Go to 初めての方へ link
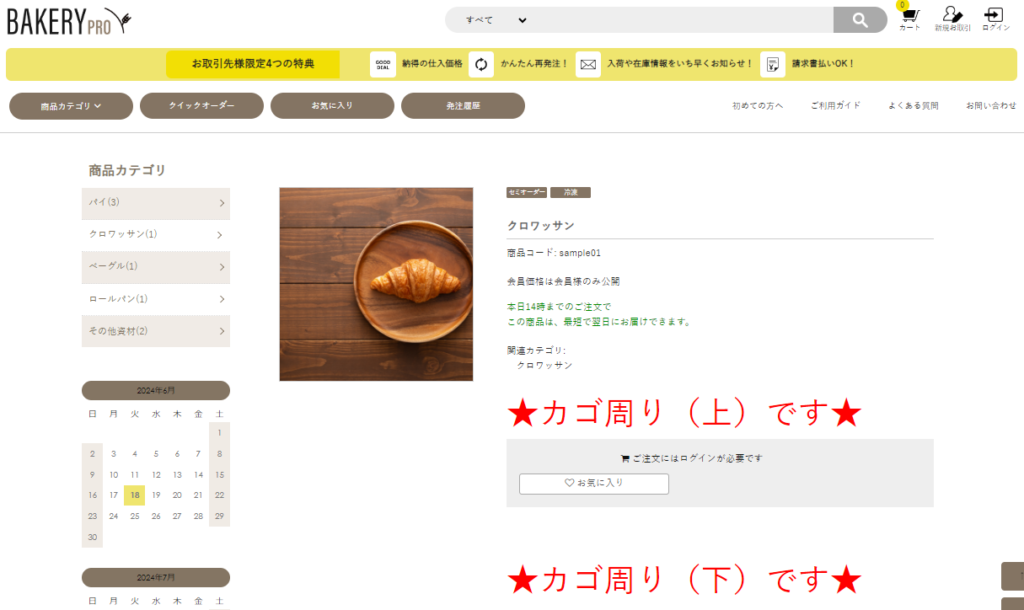Viewport: 1024px width, 610px height. (x=757, y=106)
